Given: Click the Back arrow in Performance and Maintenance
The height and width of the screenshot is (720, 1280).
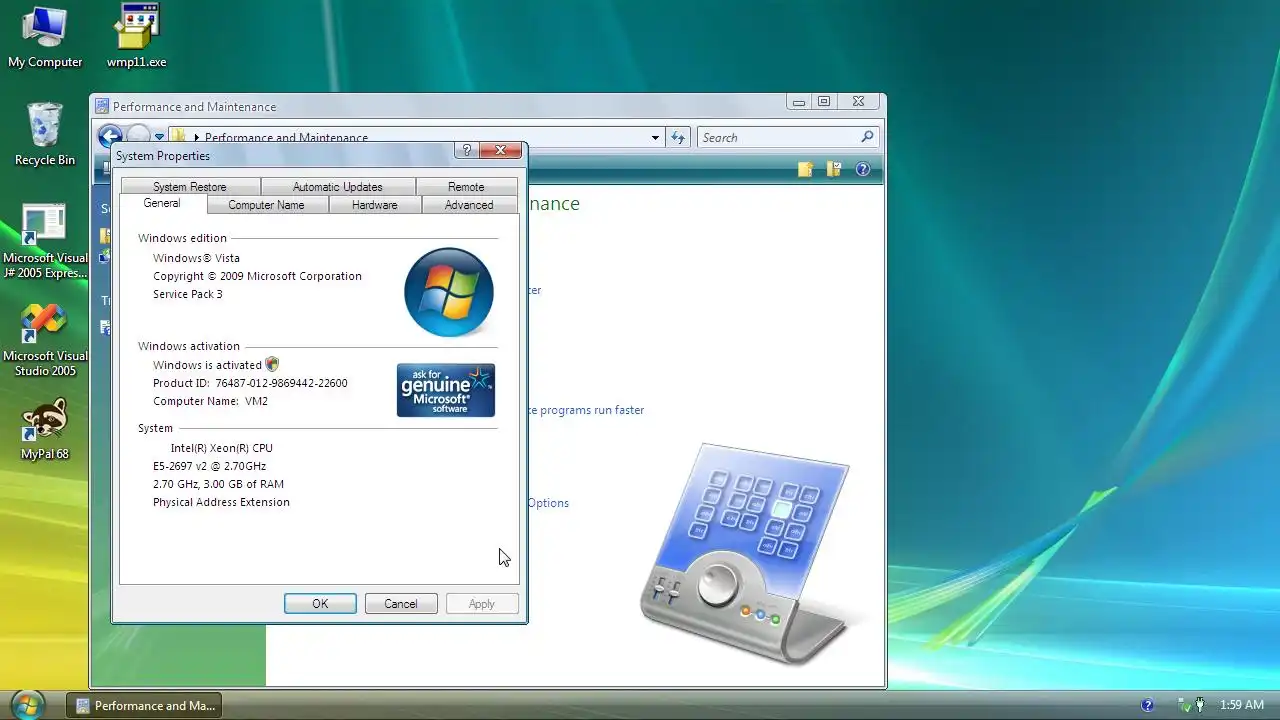Looking at the screenshot, I should pos(109,137).
